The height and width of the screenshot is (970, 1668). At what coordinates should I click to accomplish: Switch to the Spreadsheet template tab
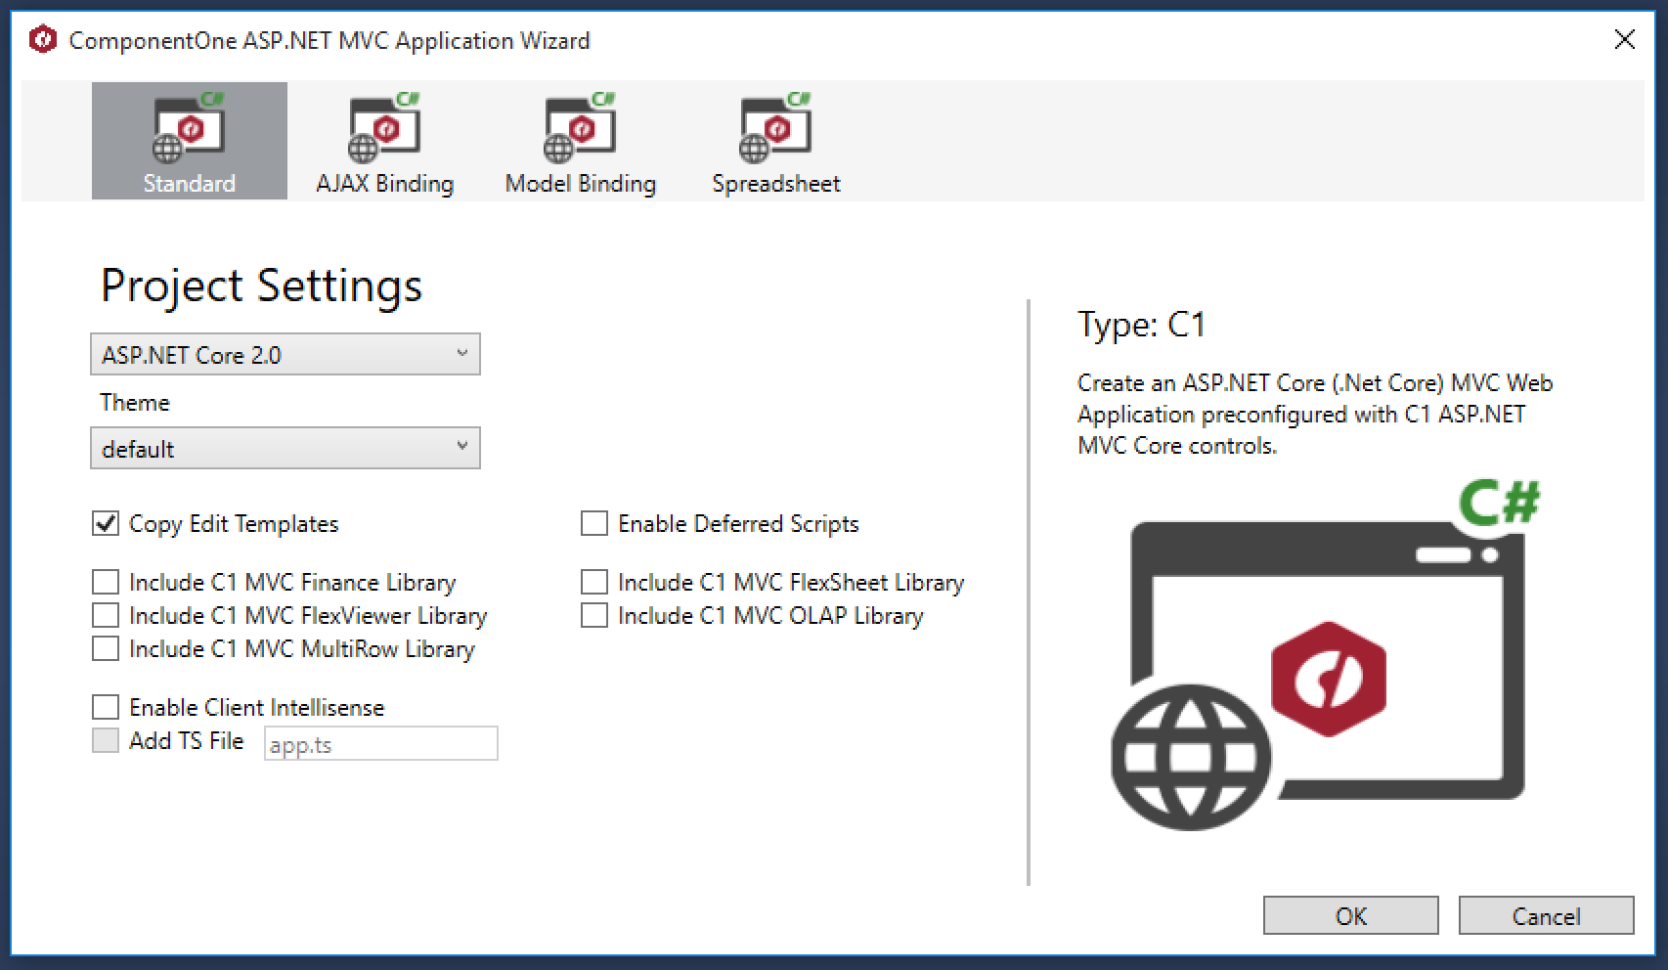point(776,140)
